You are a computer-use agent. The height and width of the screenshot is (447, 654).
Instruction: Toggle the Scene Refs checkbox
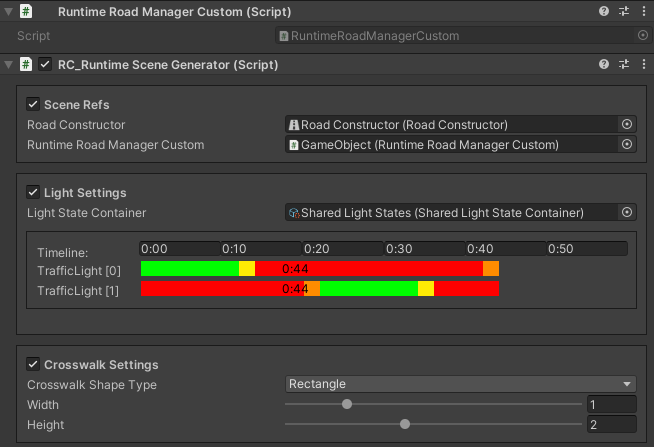(33, 104)
